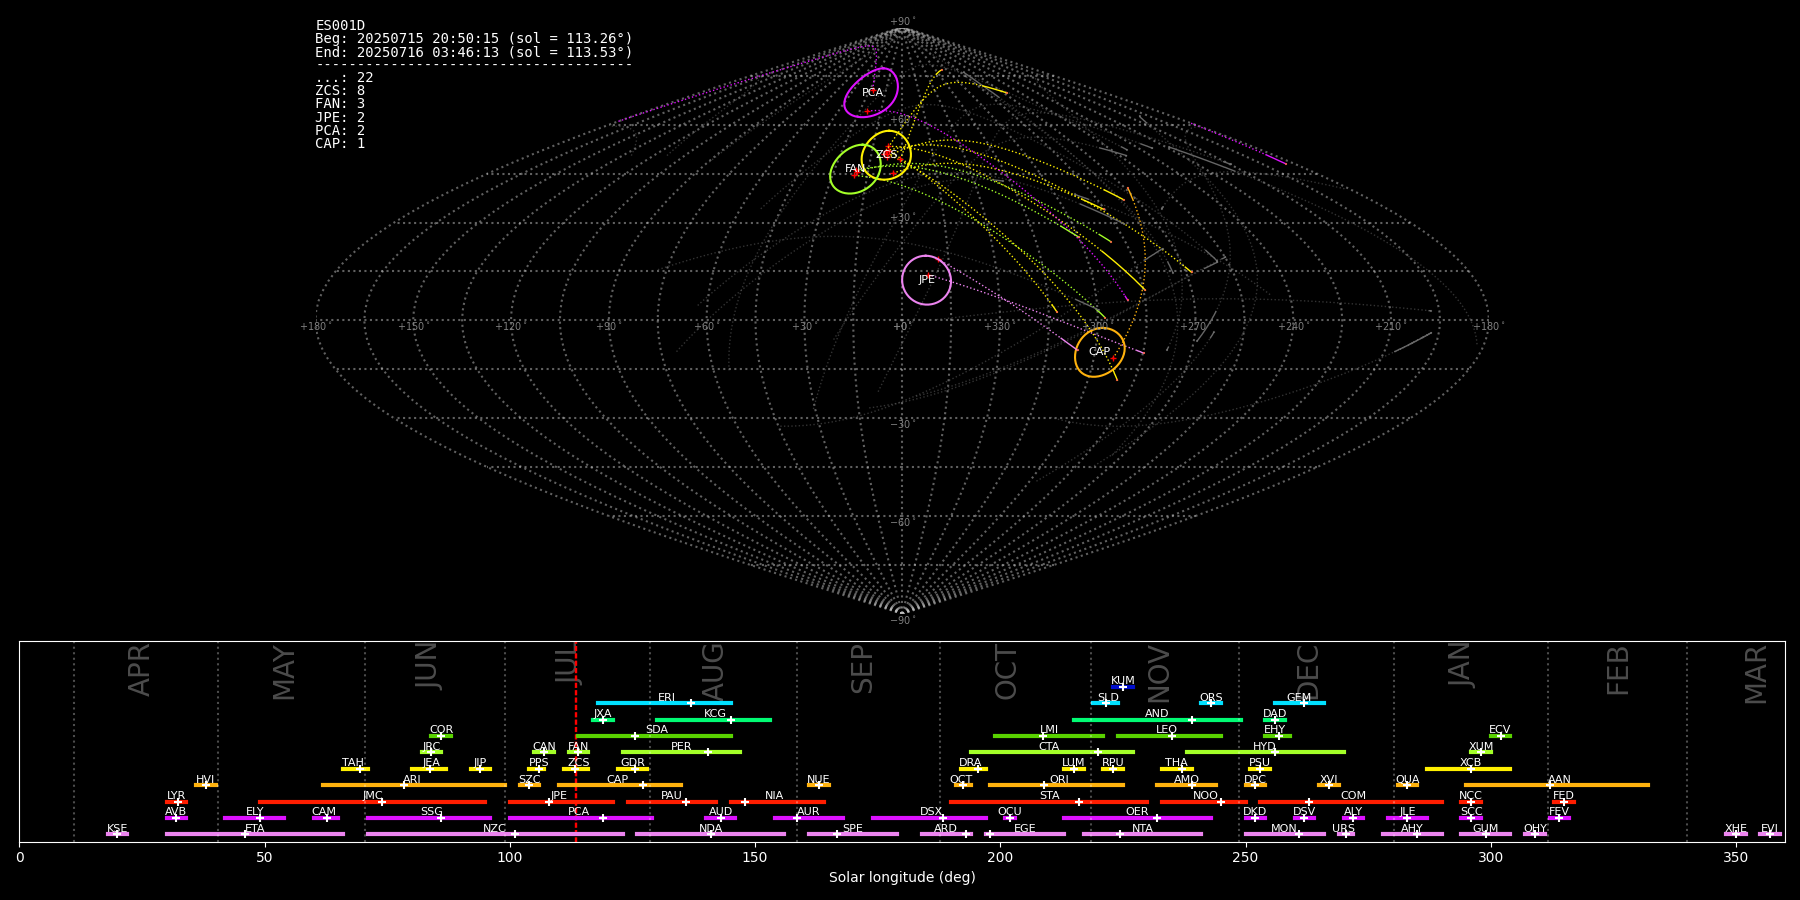Click the ZCS radiant circle on the sky map
1800x900 pixels.
886,155
